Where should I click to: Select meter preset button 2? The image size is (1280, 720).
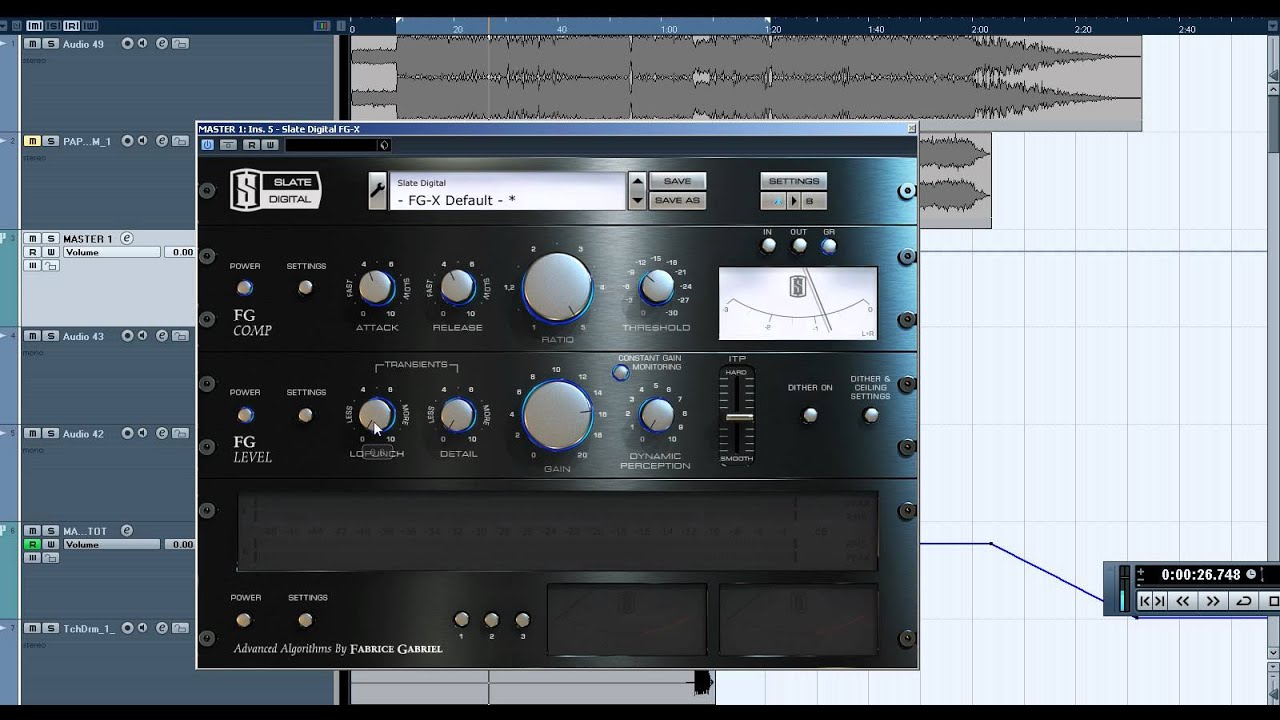491,620
